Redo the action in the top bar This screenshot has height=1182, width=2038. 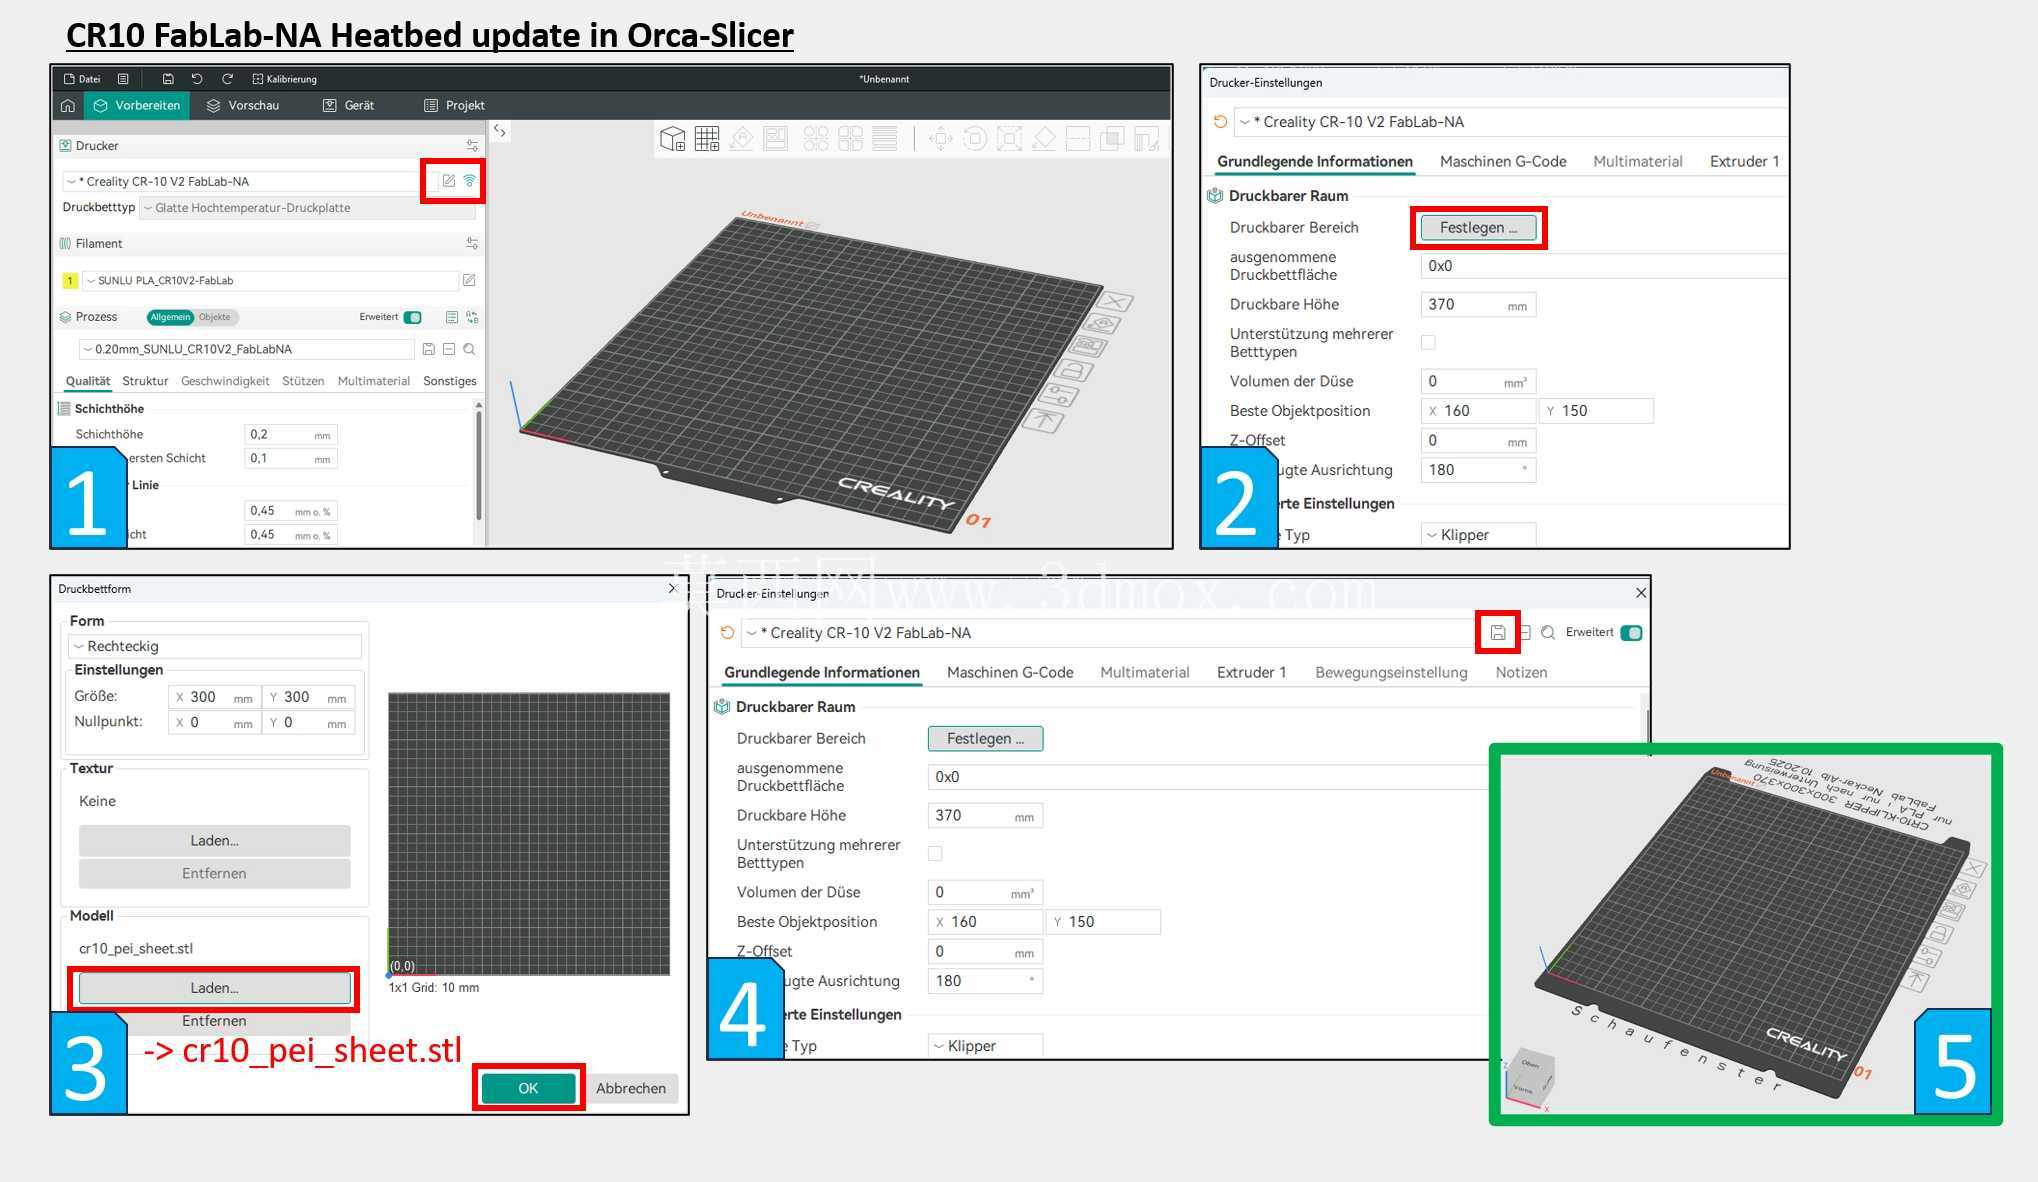coord(227,79)
